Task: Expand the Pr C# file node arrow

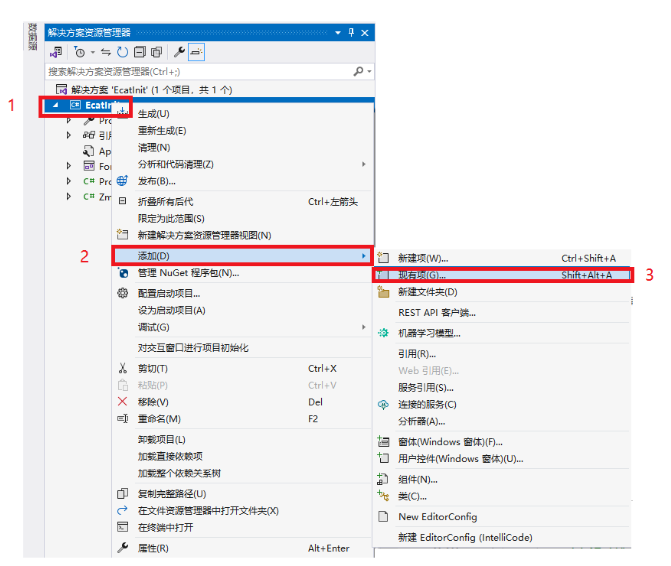Action: click(68, 181)
